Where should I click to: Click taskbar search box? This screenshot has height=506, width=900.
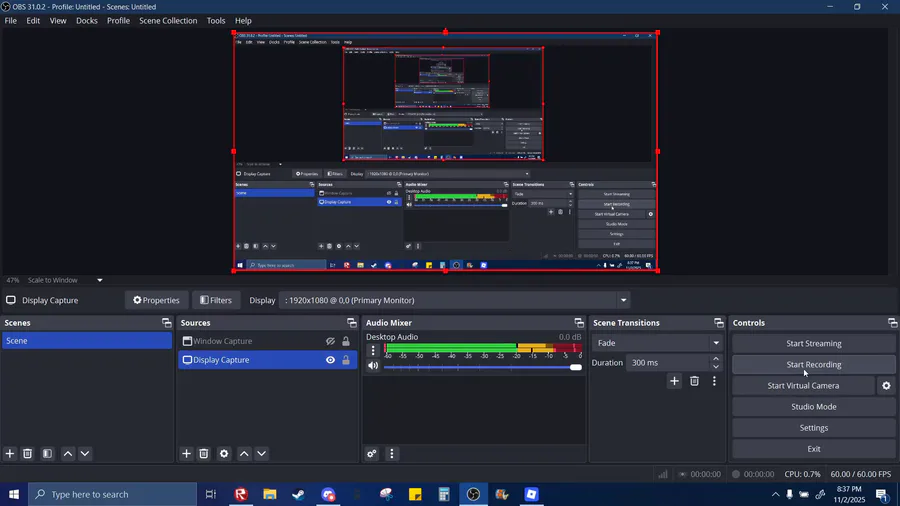tap(112, 494)
